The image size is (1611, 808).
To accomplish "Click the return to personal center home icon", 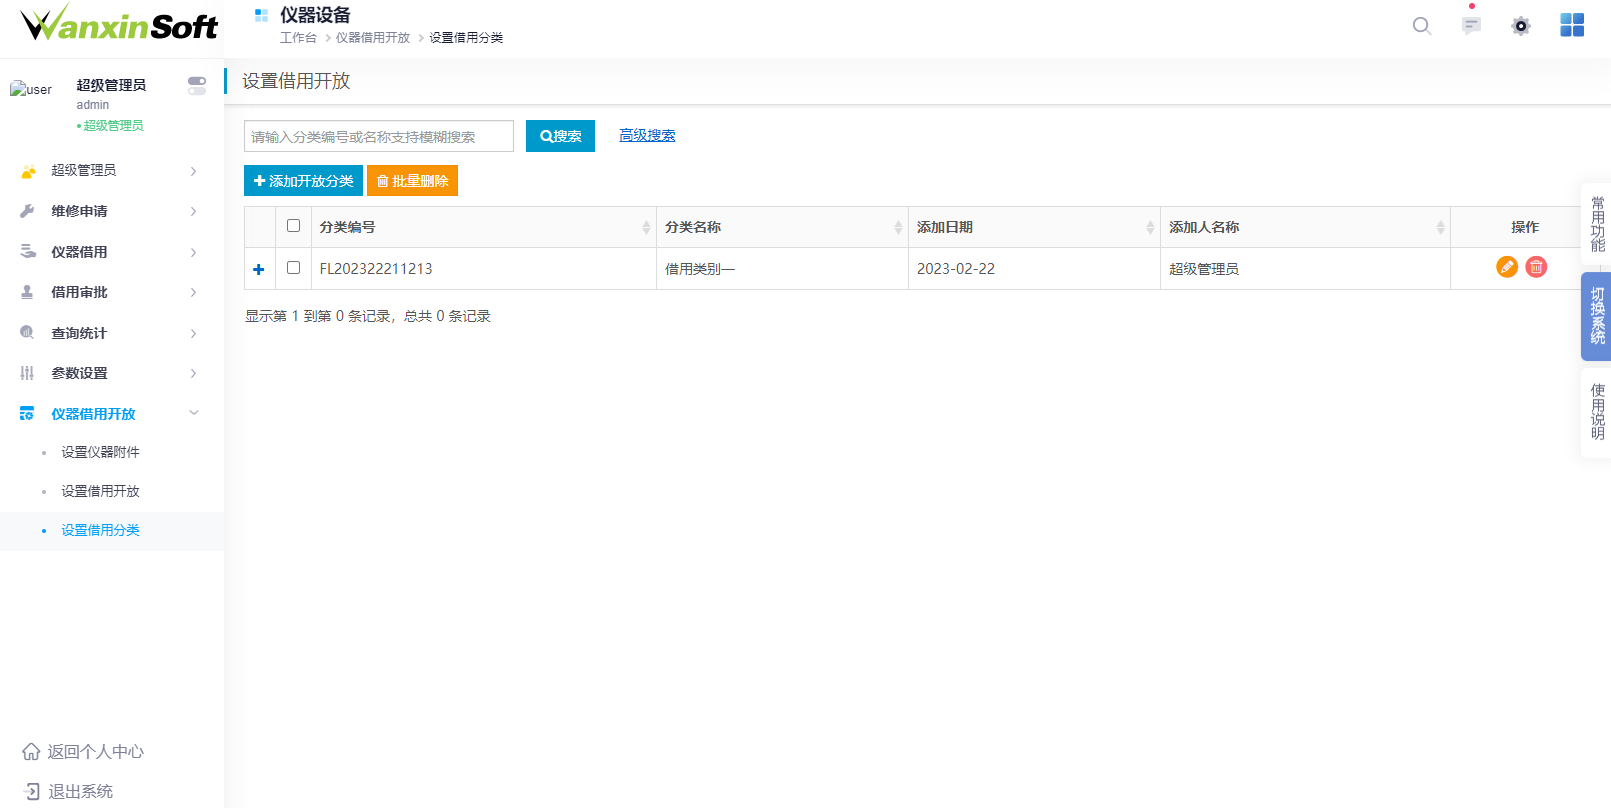I will pos(31,752).
